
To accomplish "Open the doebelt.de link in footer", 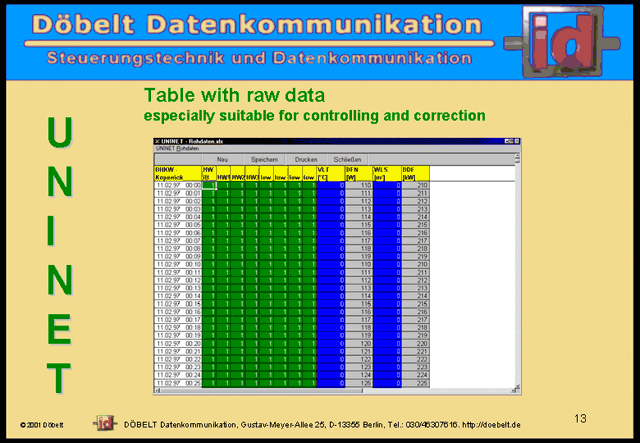I will (x=491, y=425).
